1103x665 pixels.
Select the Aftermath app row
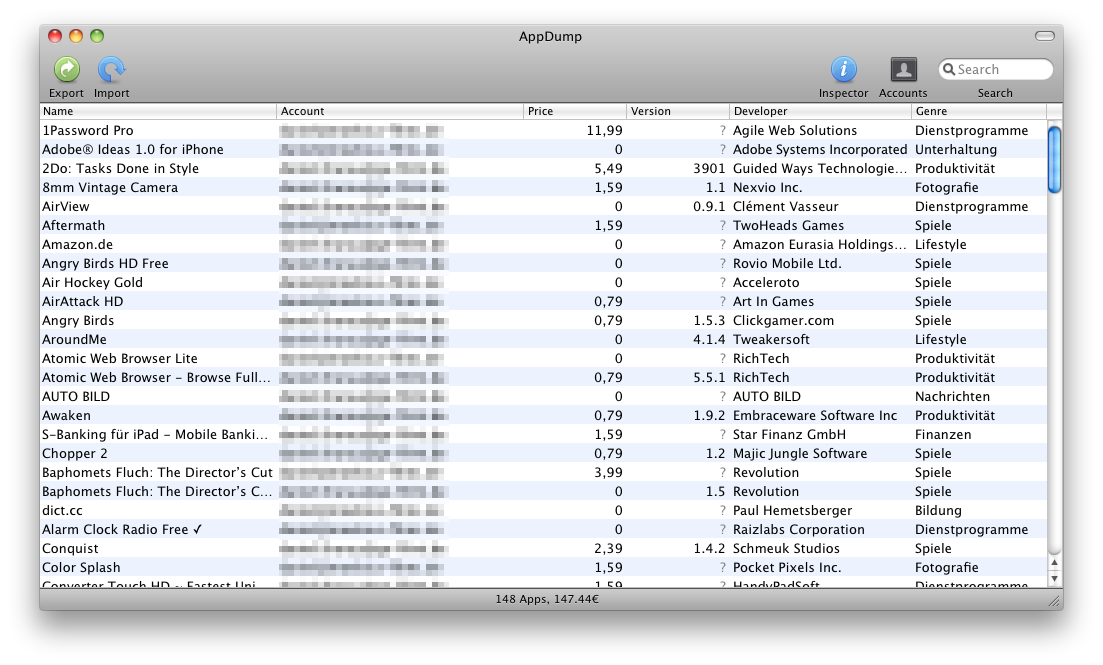point(543,225)
